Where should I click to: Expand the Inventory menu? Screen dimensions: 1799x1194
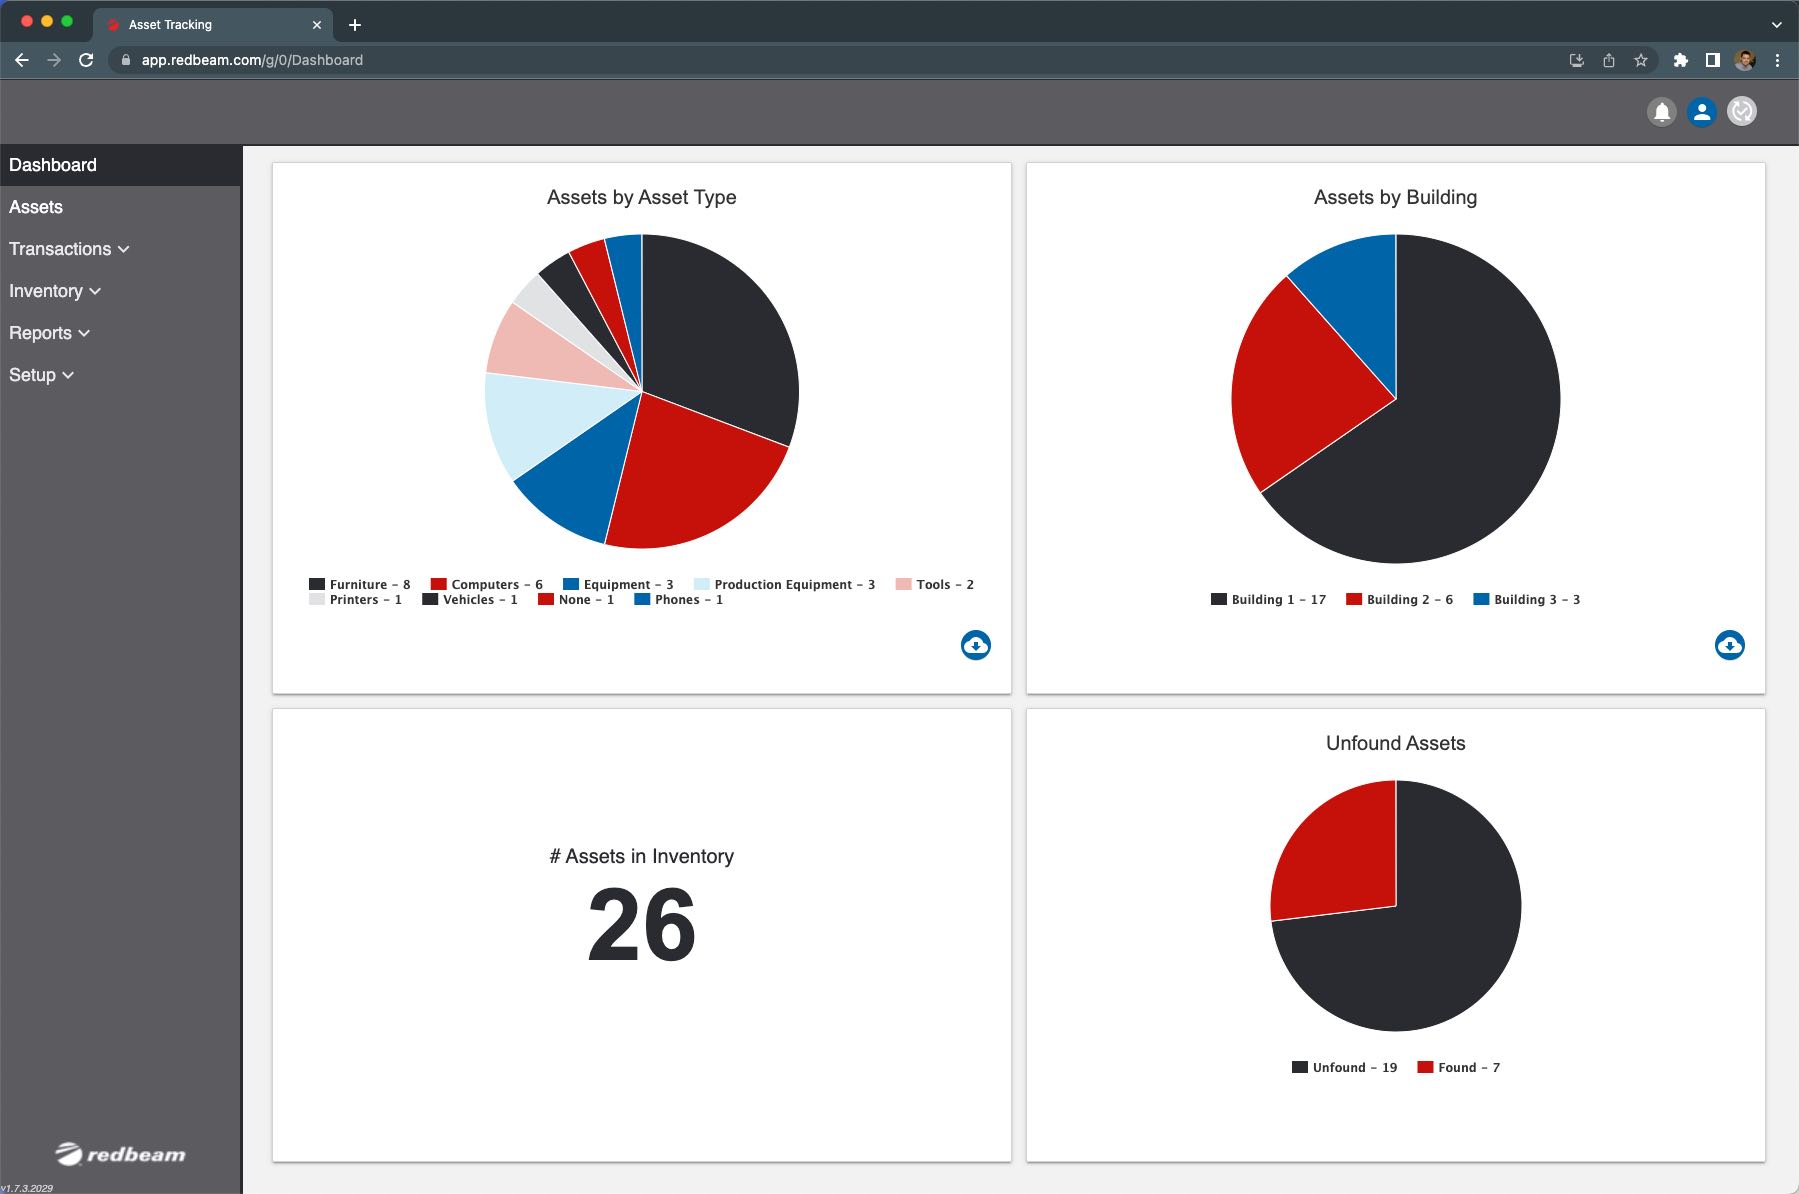[x=55, y=291]
